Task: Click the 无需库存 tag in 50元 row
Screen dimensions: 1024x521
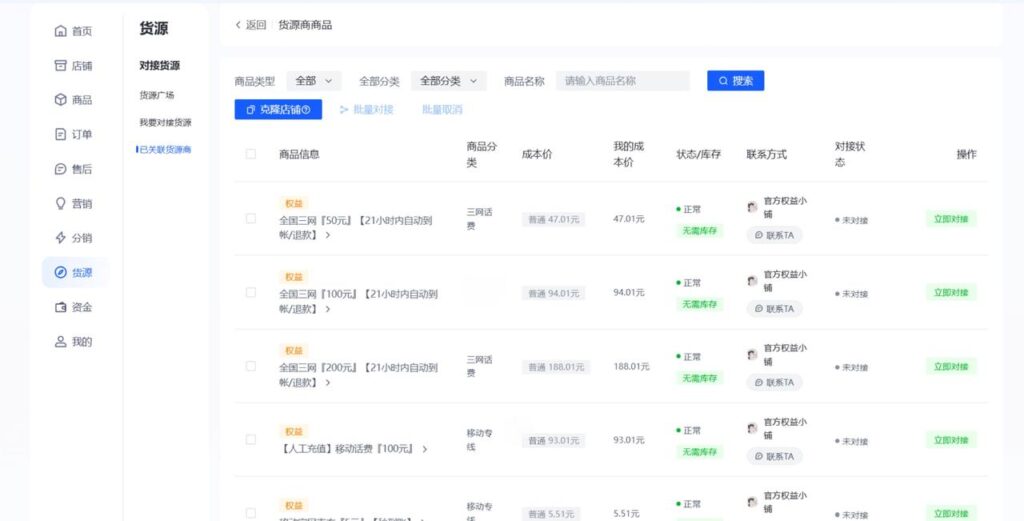Action: (699, 230)
